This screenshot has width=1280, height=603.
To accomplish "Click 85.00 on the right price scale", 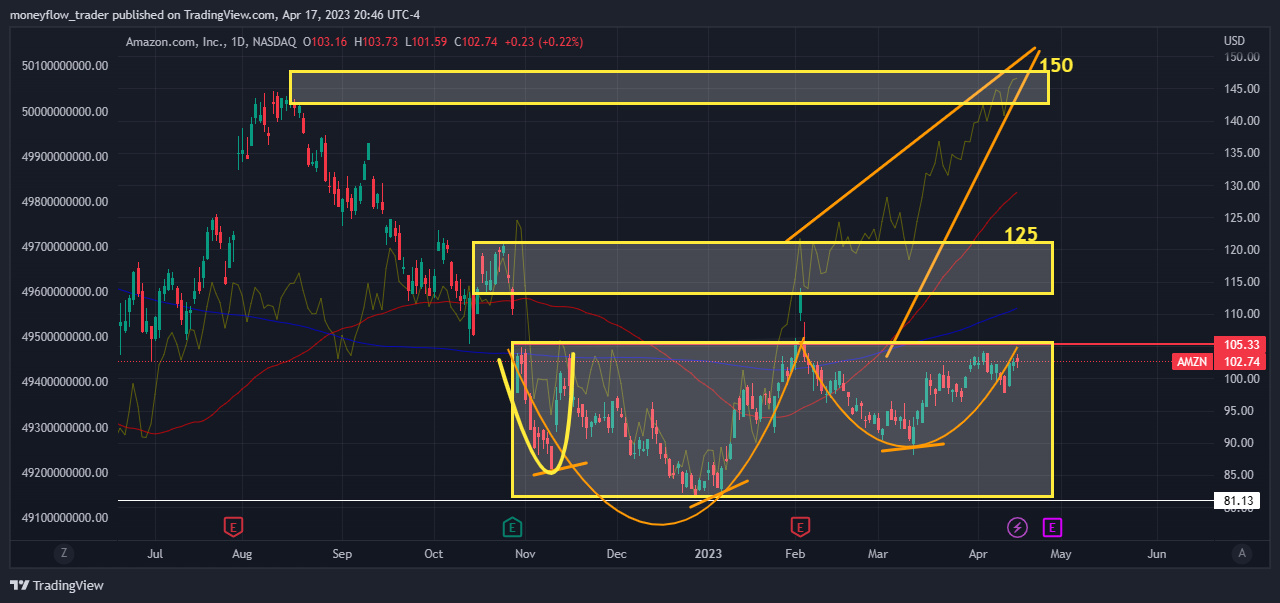I will click(x=1239, y=475).
